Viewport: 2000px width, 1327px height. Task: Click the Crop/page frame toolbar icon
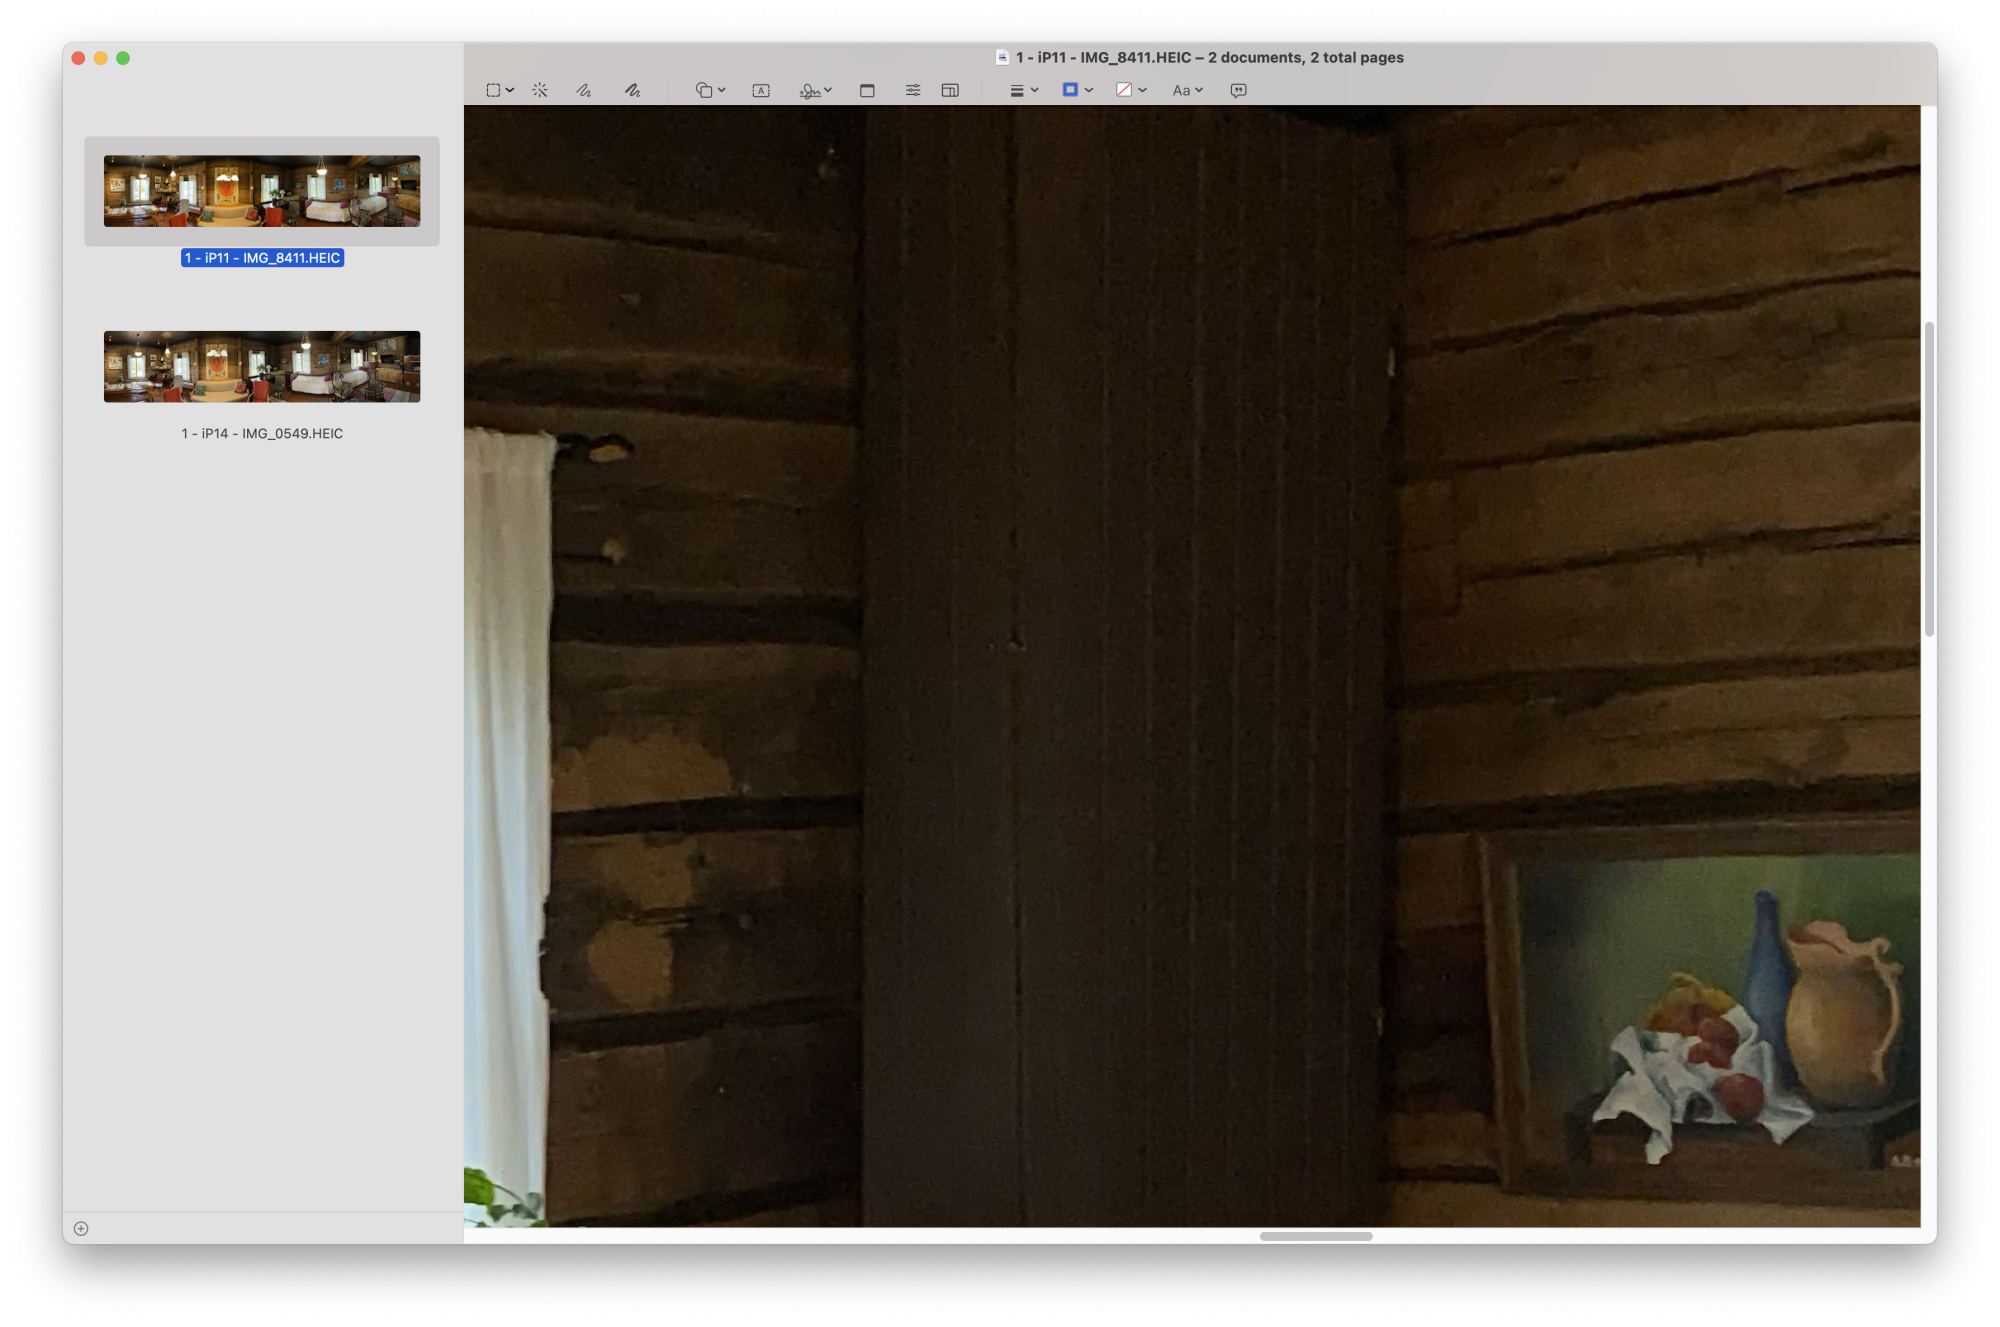tap(867, 90)
